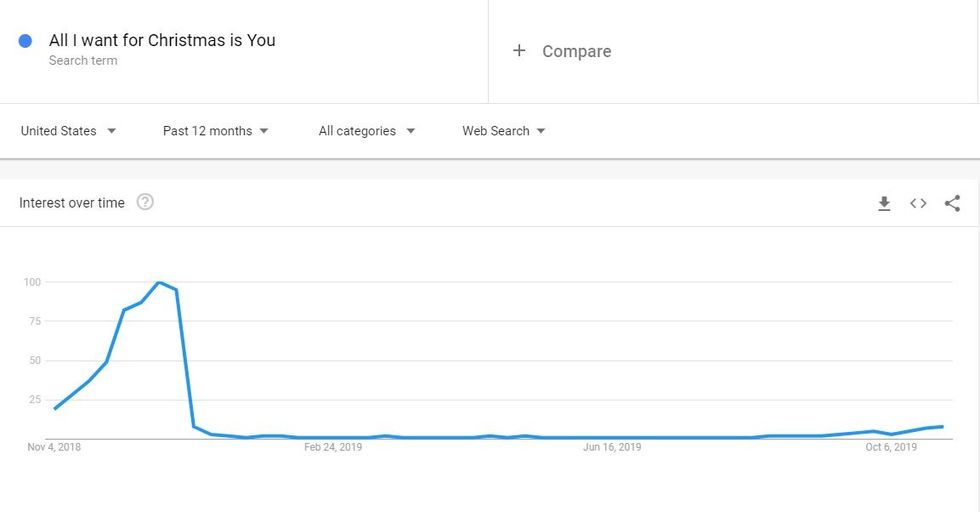Click the Jun 16, 2019 axis label
Image resolution: width=980 pixels, height=512 pixels.
pos(612,447)
